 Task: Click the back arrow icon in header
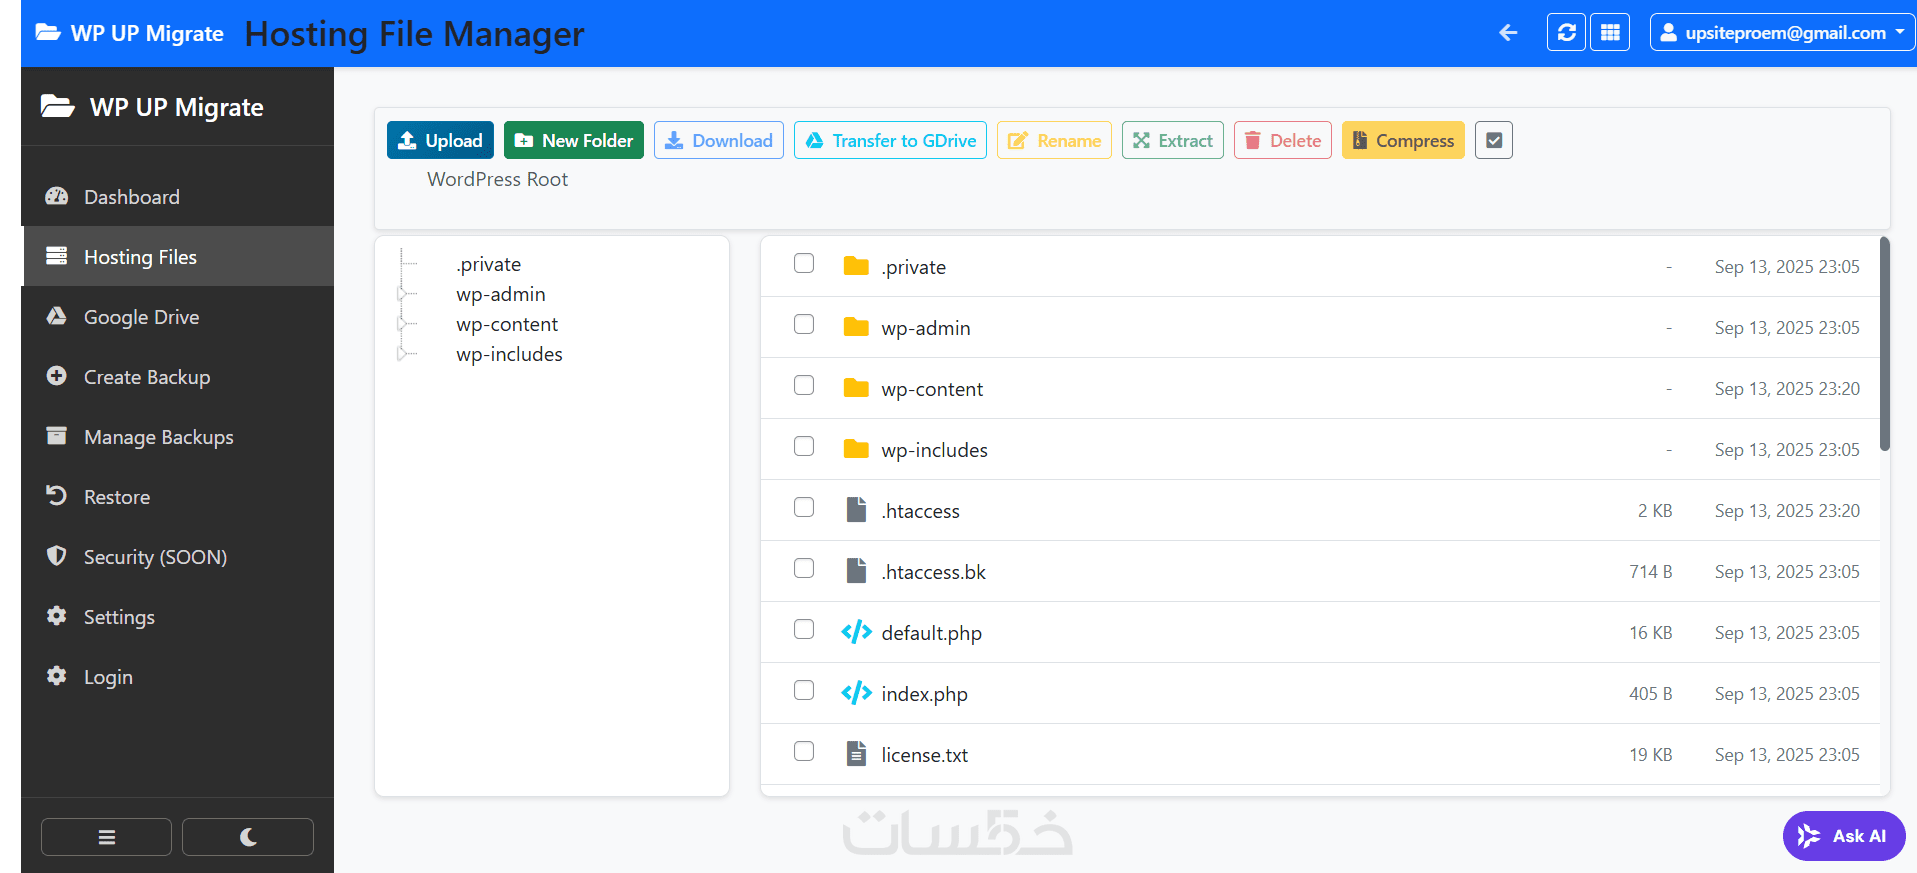click(x=1508, y=33)
